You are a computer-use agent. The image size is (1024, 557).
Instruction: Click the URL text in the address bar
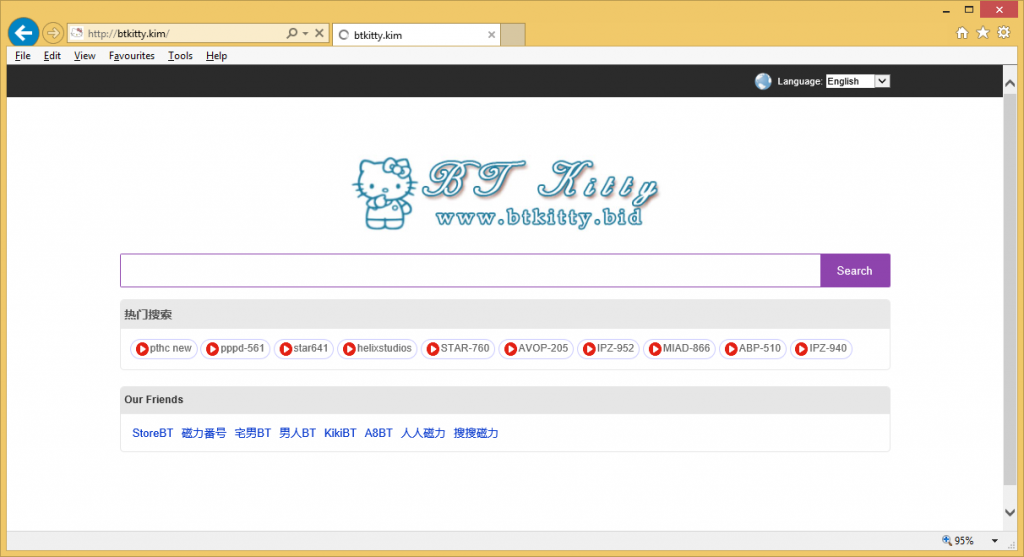click(x=129, y=33)
